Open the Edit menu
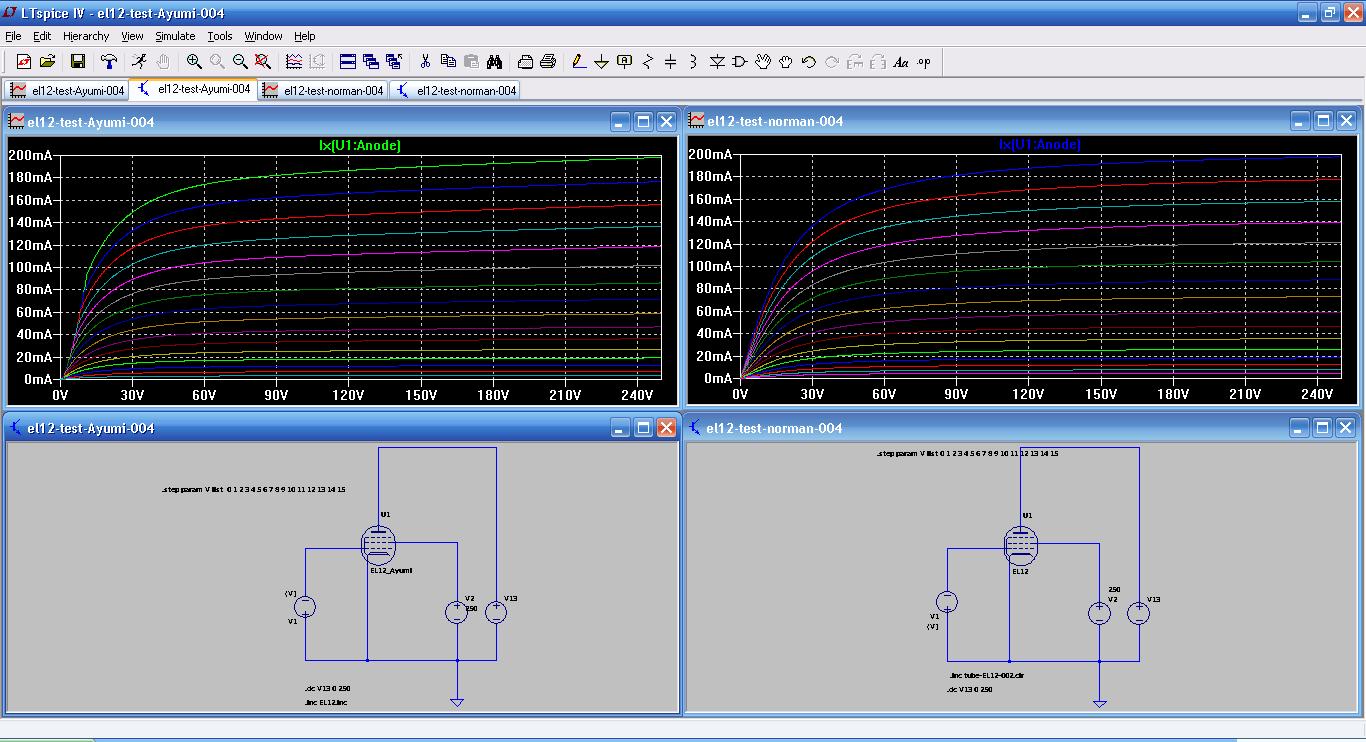Image resolution: width=1366 pixels, height=742 pixels. [42, 36]
